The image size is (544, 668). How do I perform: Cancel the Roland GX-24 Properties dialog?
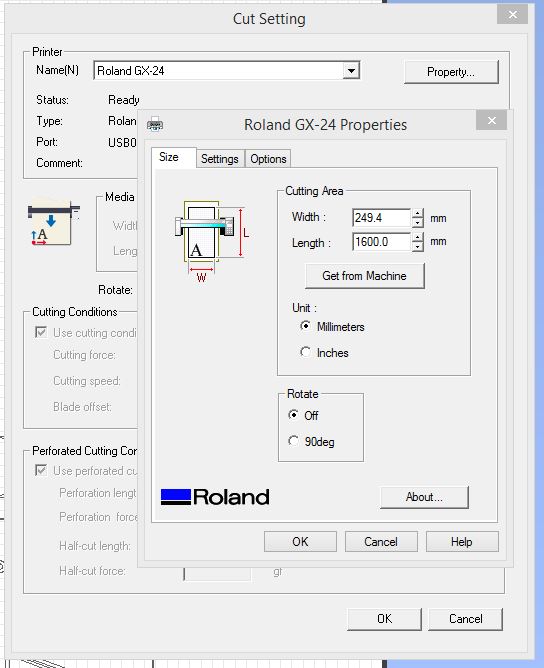coord(381,541)
